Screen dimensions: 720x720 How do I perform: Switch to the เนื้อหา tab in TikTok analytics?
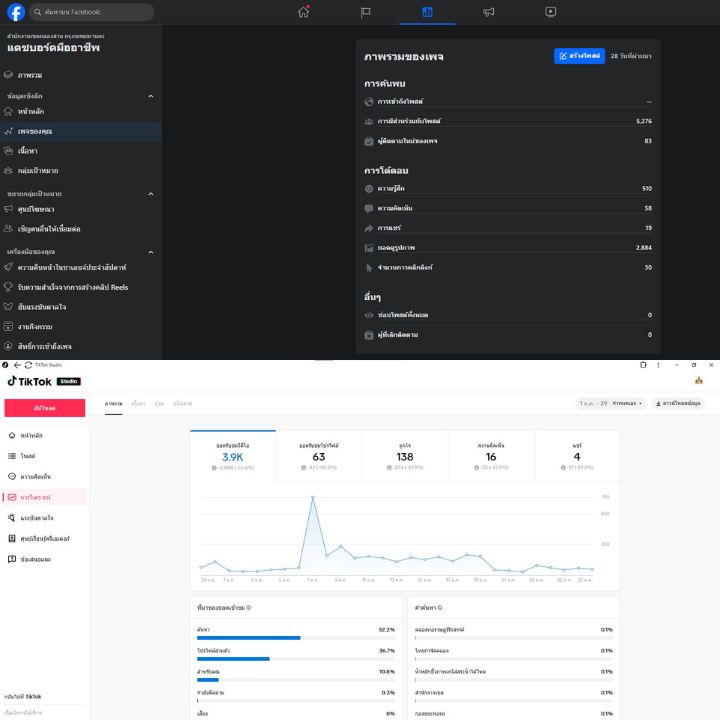(139, 403)
